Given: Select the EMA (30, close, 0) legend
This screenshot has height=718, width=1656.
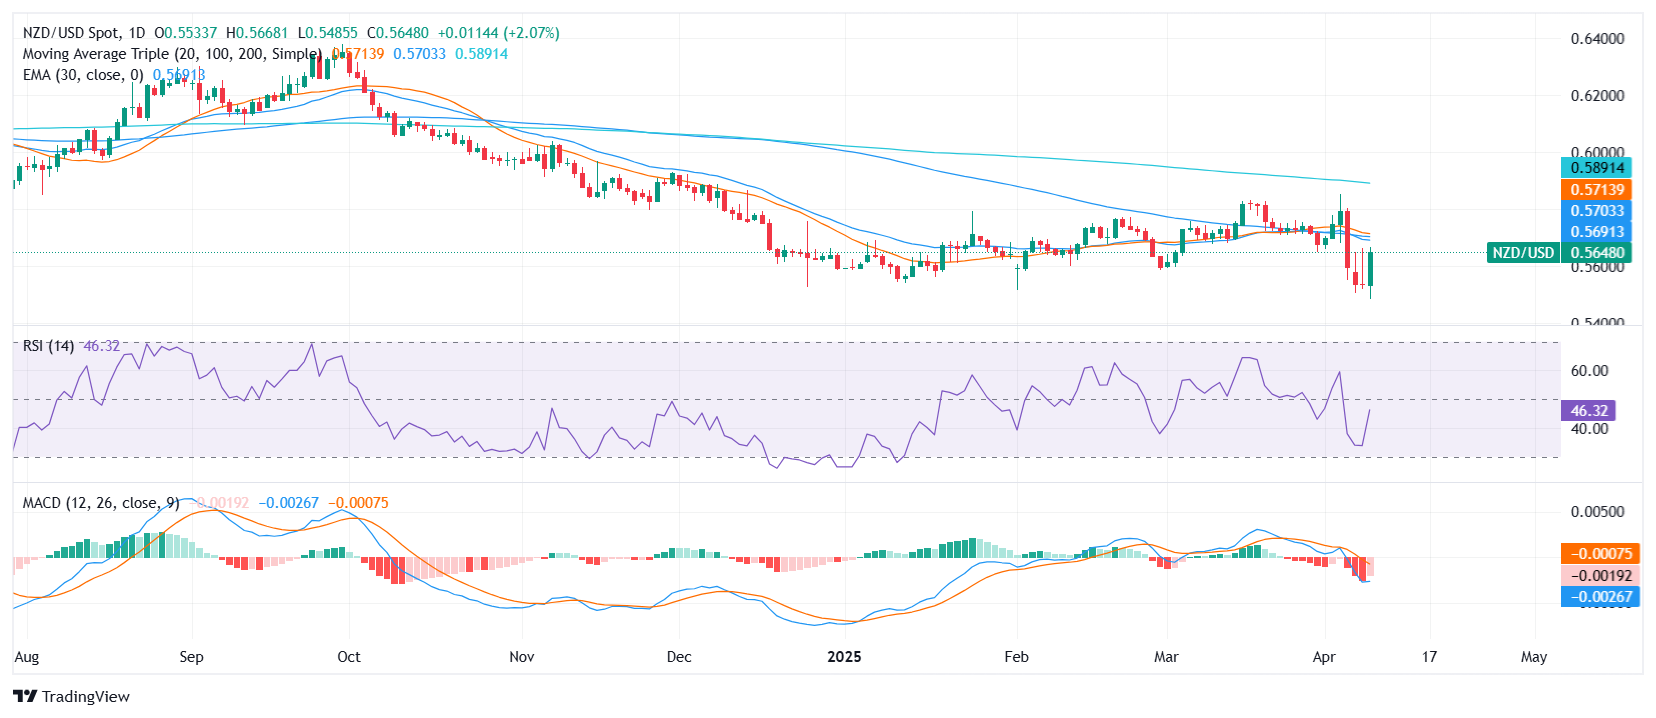Looking at the screenshot, I should [x=83, y=75].
